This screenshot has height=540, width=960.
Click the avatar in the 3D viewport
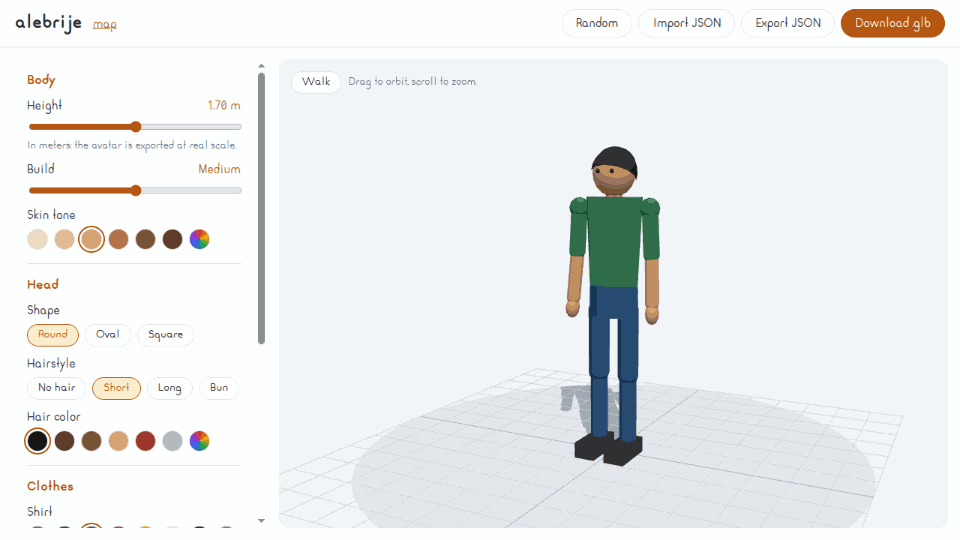click(x=614, y=304)
